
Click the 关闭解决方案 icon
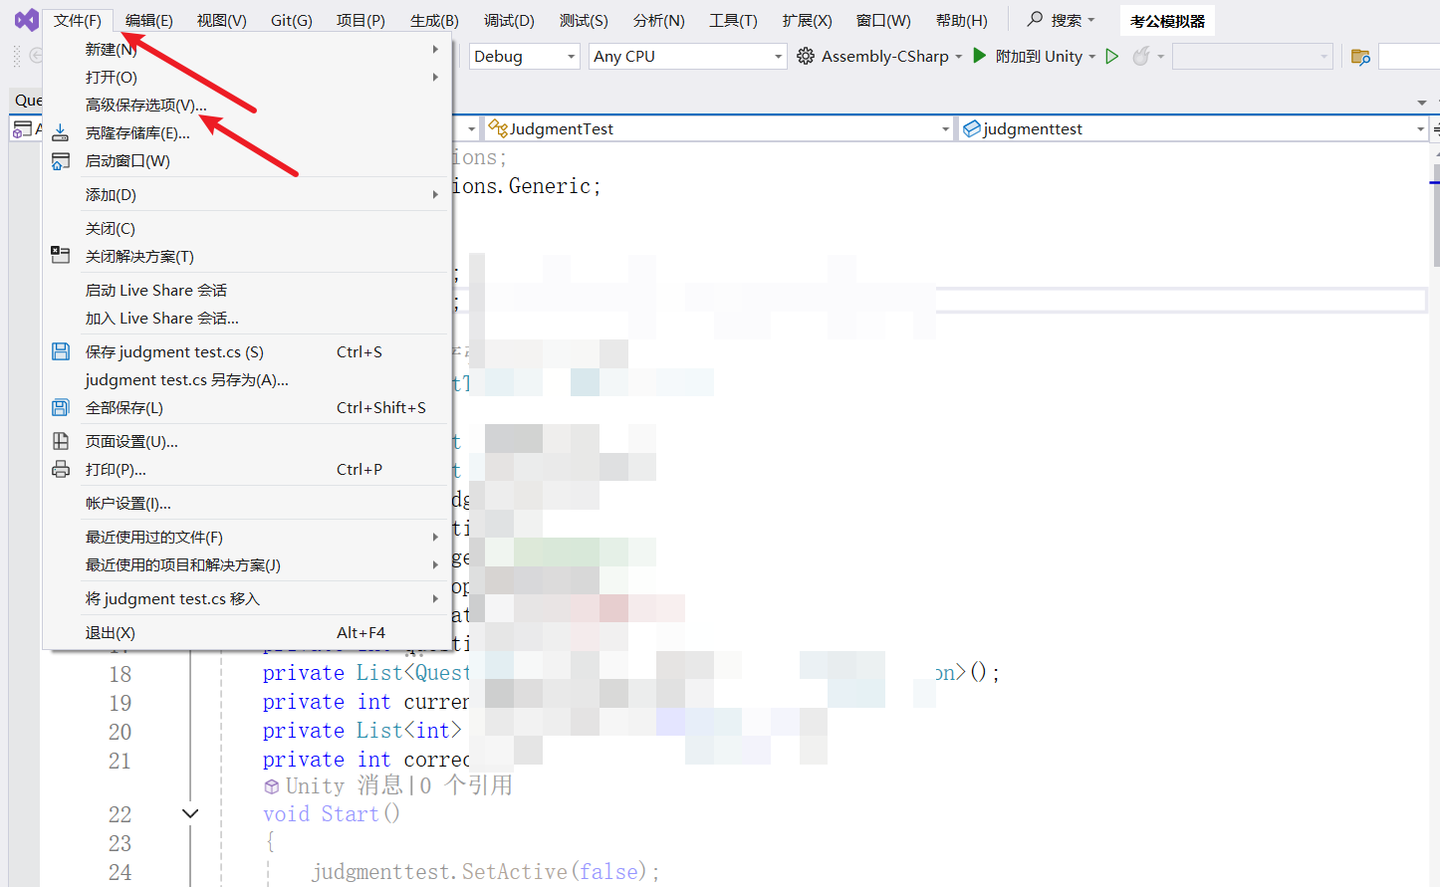pyautogui.click(x=61, y=256)
